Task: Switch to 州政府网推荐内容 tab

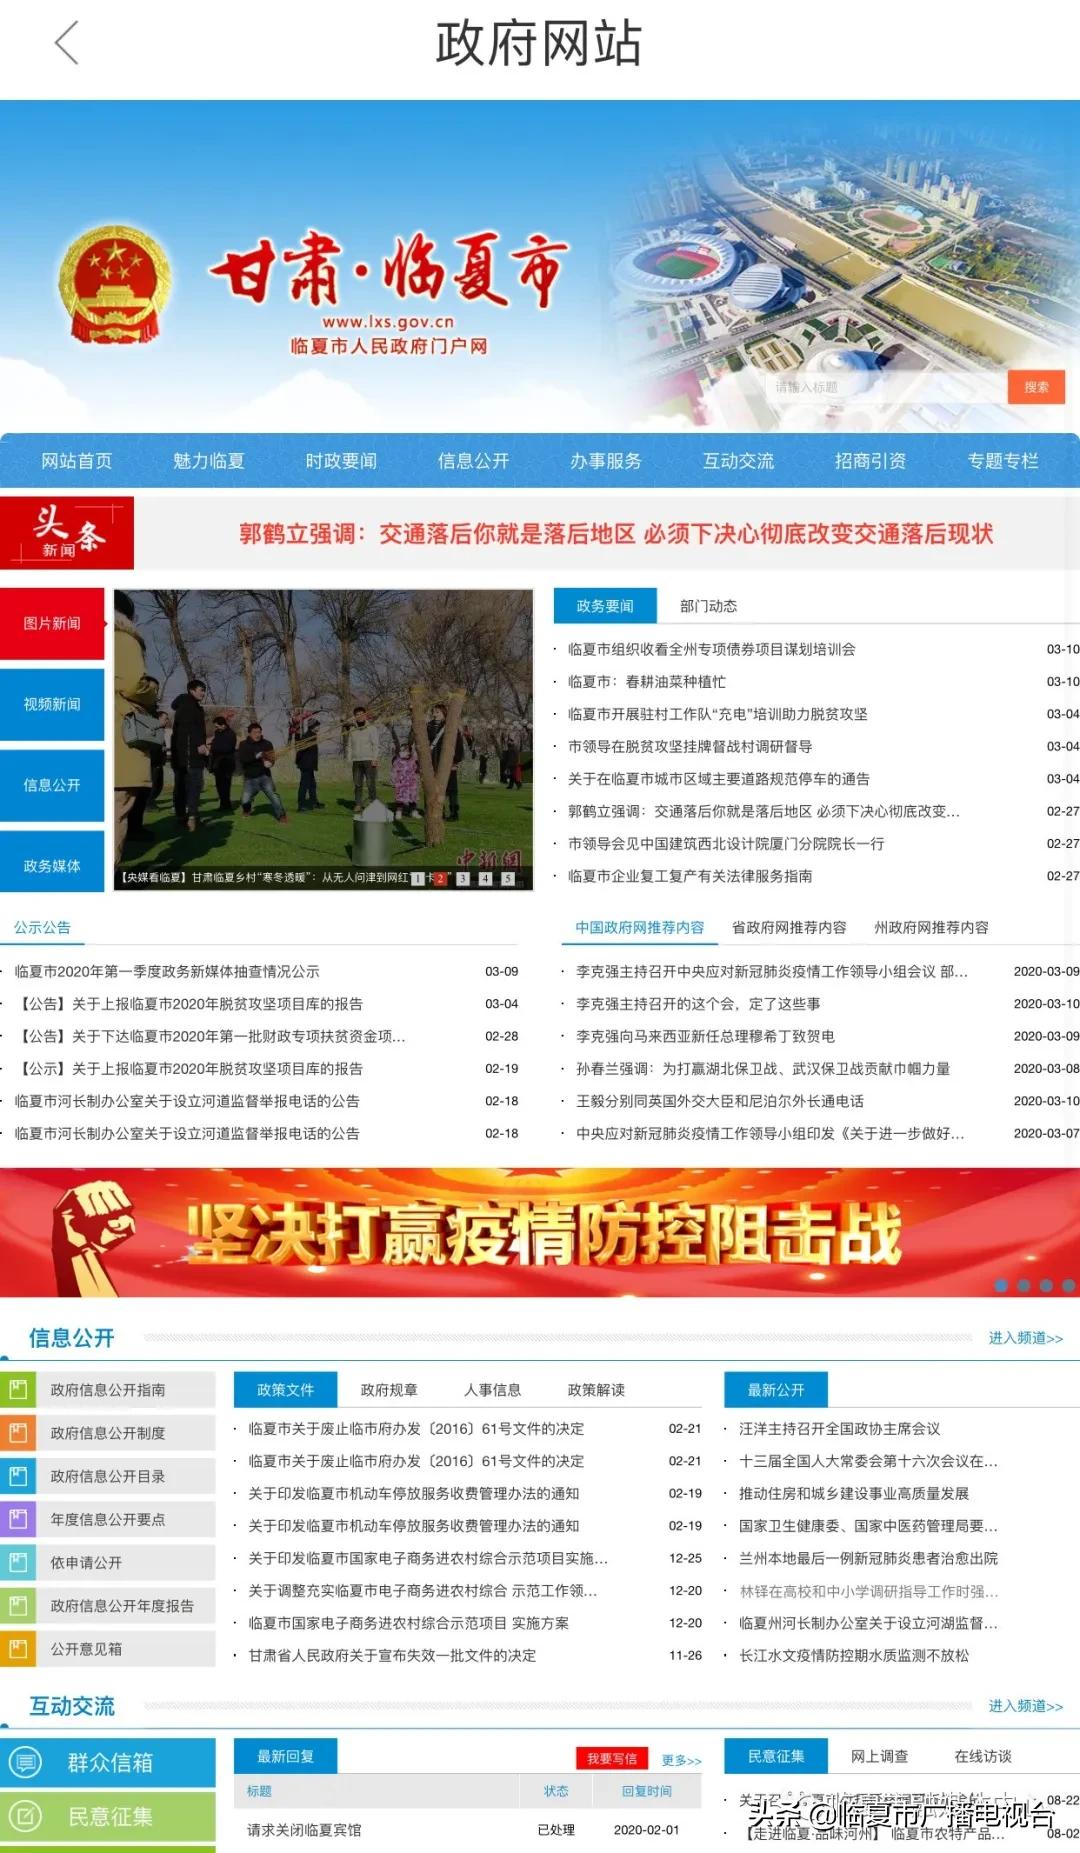Action: tap(931, 927)
